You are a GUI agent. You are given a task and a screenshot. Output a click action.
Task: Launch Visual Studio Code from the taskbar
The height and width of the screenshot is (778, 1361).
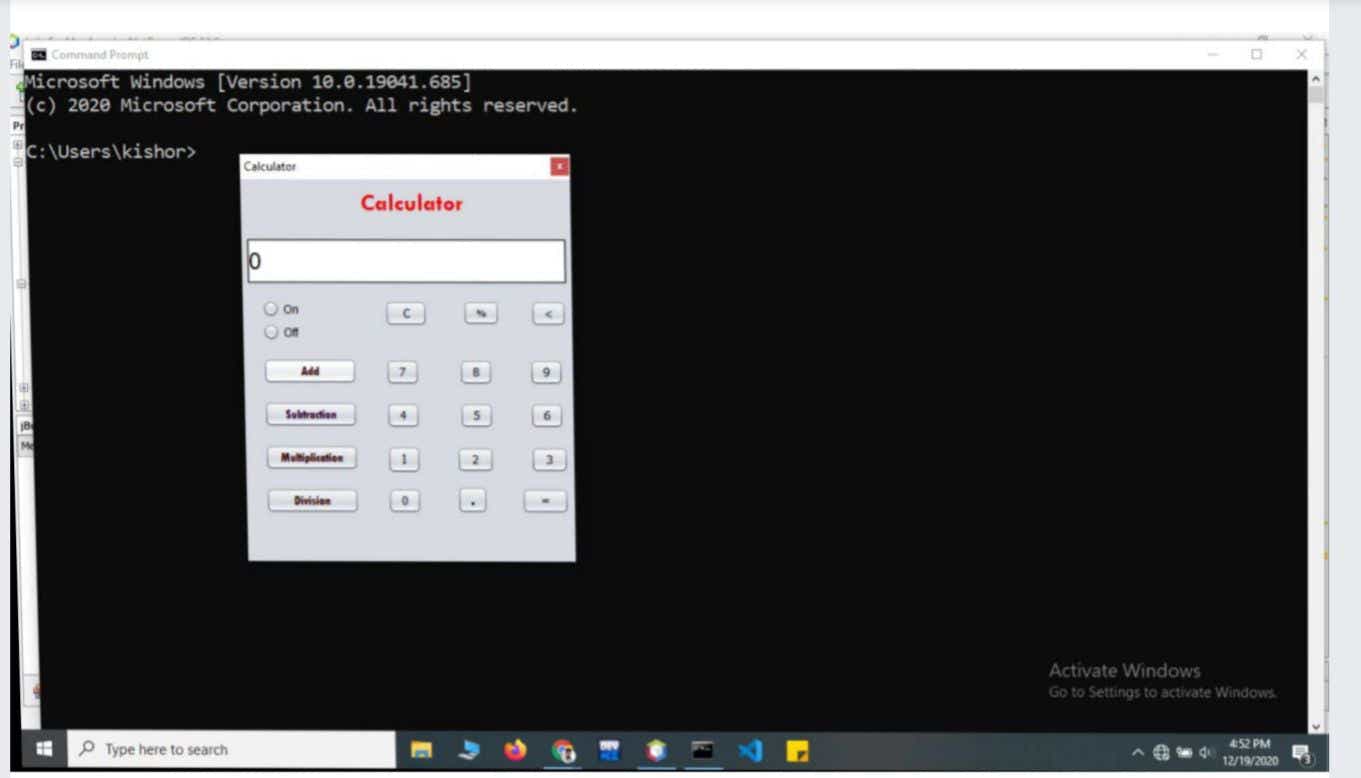[749, 749]
